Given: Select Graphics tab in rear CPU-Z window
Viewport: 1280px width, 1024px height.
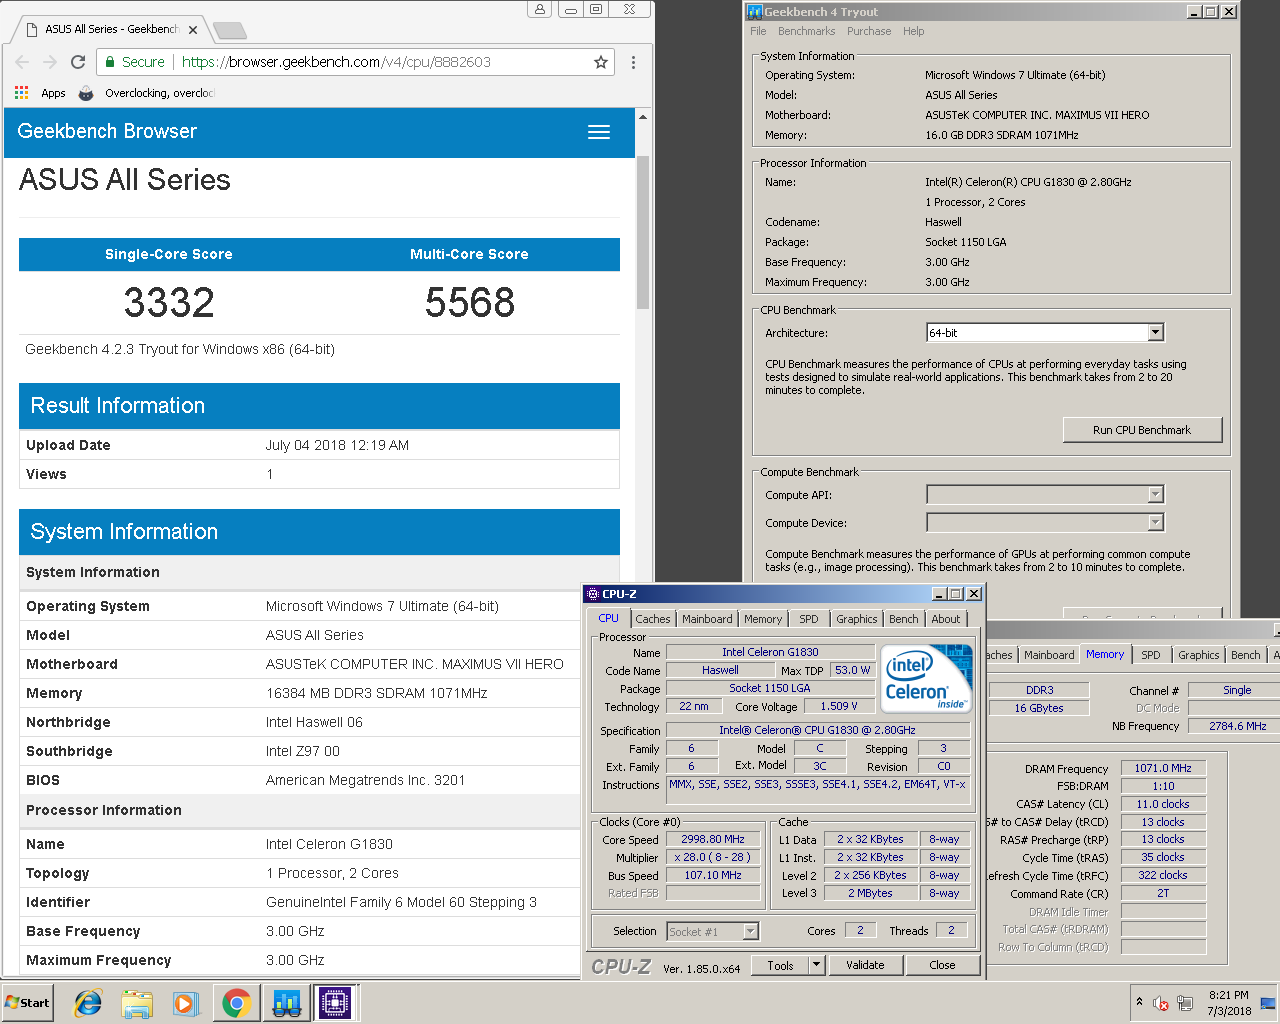Looking at the screenshot, I should click(x=1199, y=655).
